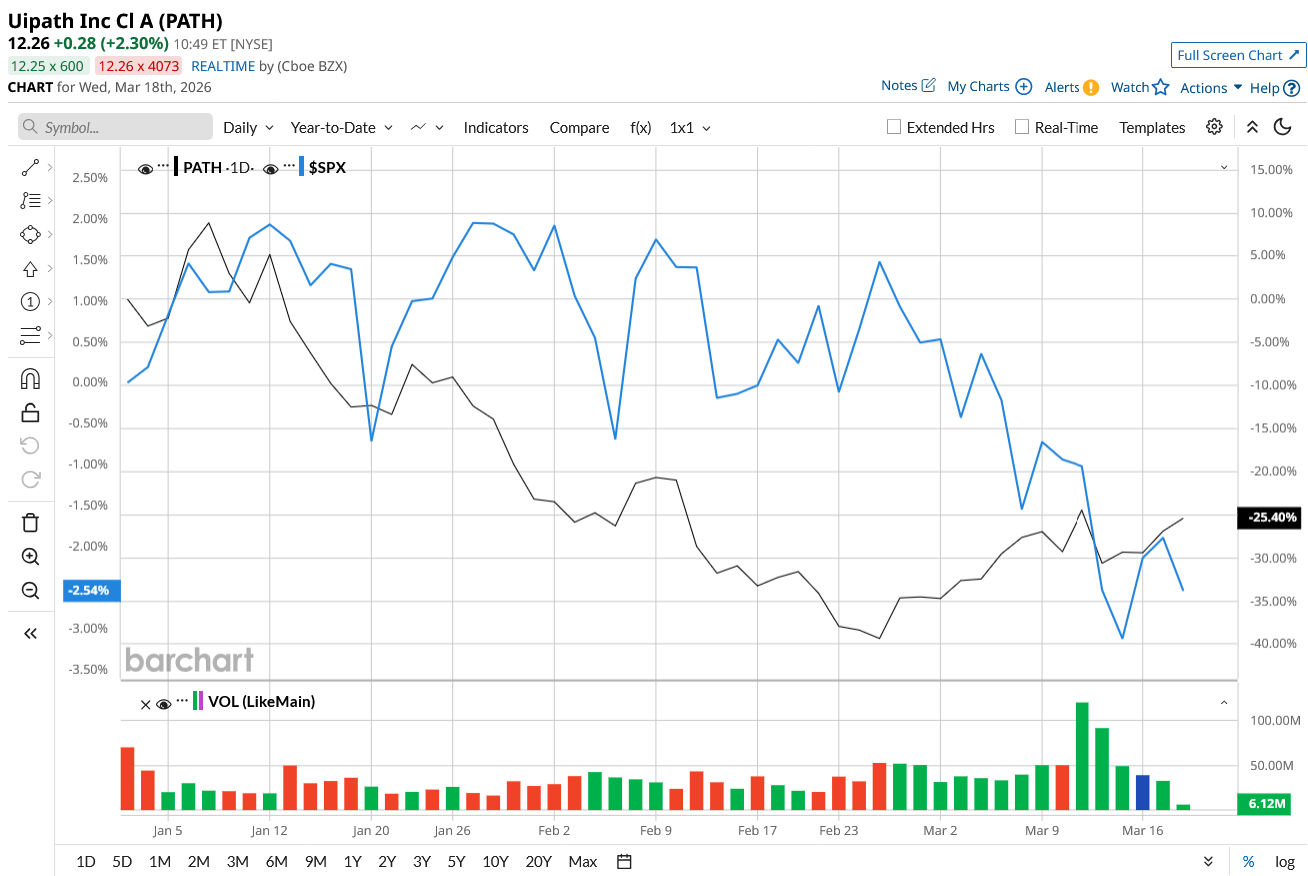Open the Actions dropdown menu
Image resolution: width=1308 pixels, height=876 pixels.
(x=1211, y=87)
